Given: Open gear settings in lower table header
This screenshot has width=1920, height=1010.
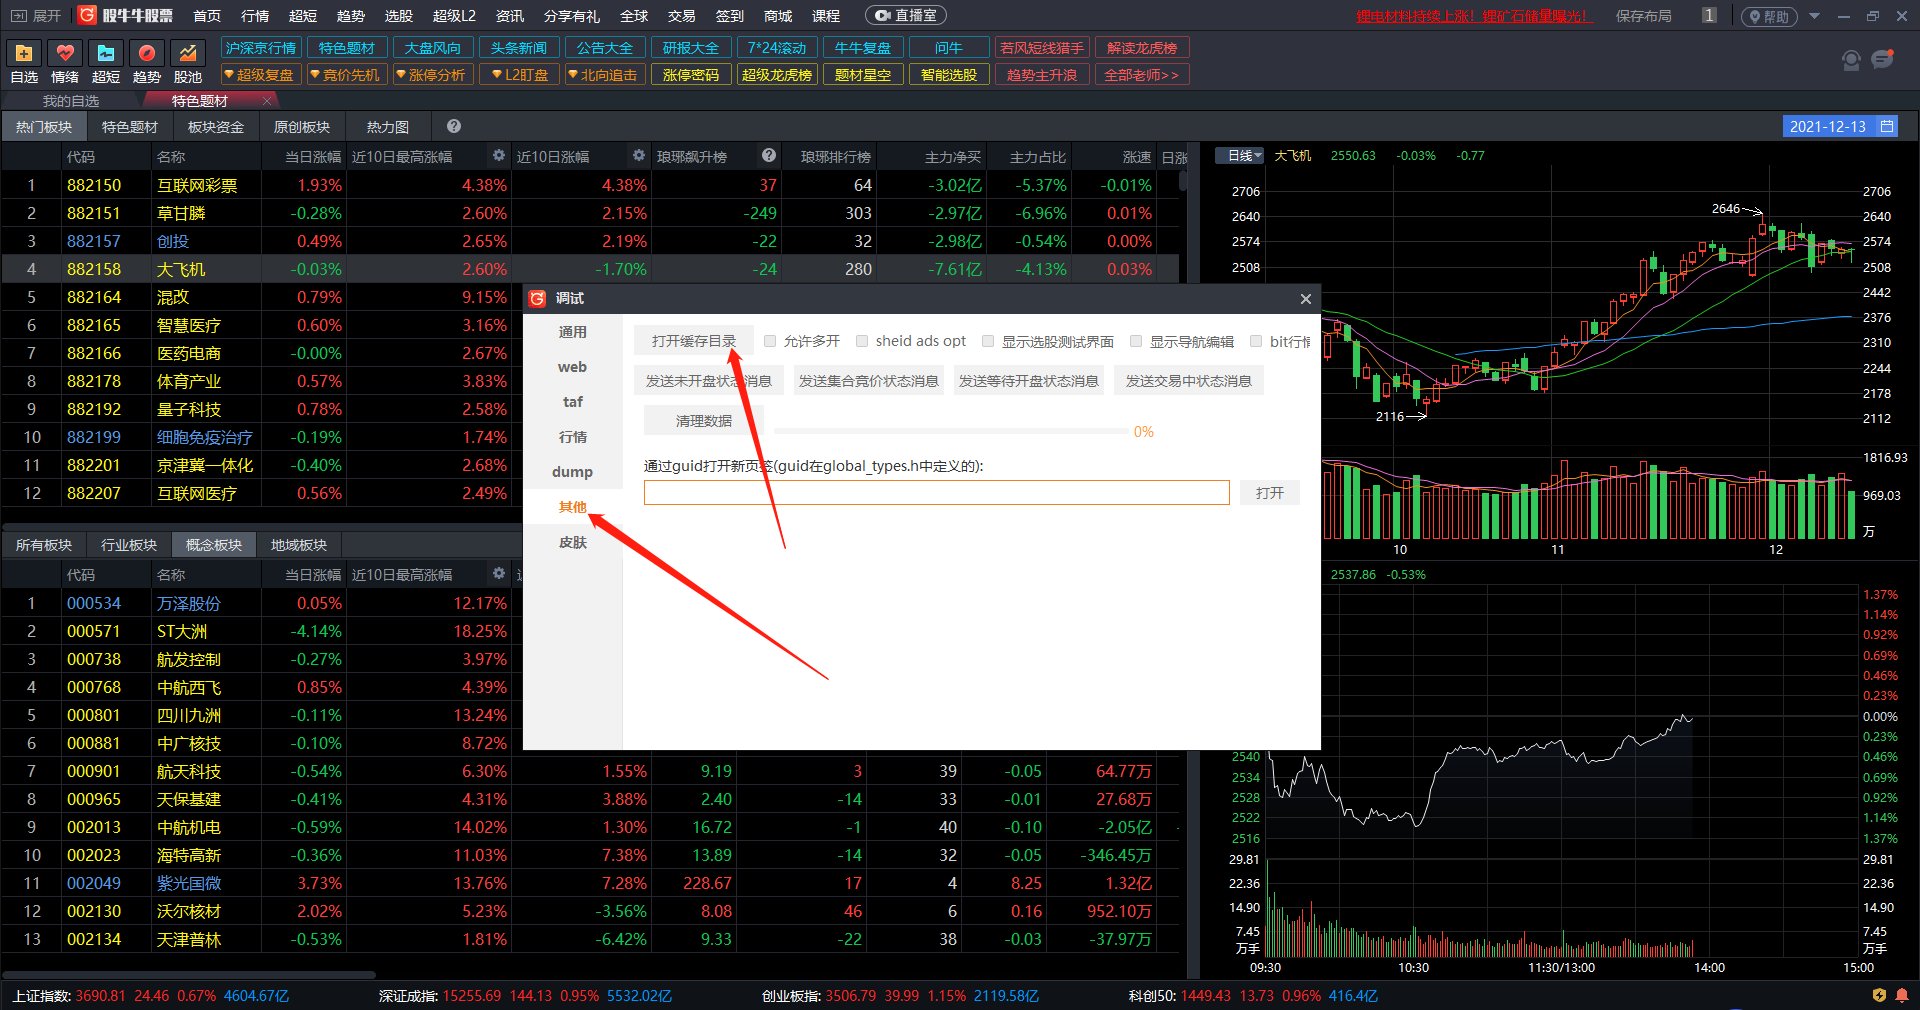Looking at the screenshot, I should (499, 573).
